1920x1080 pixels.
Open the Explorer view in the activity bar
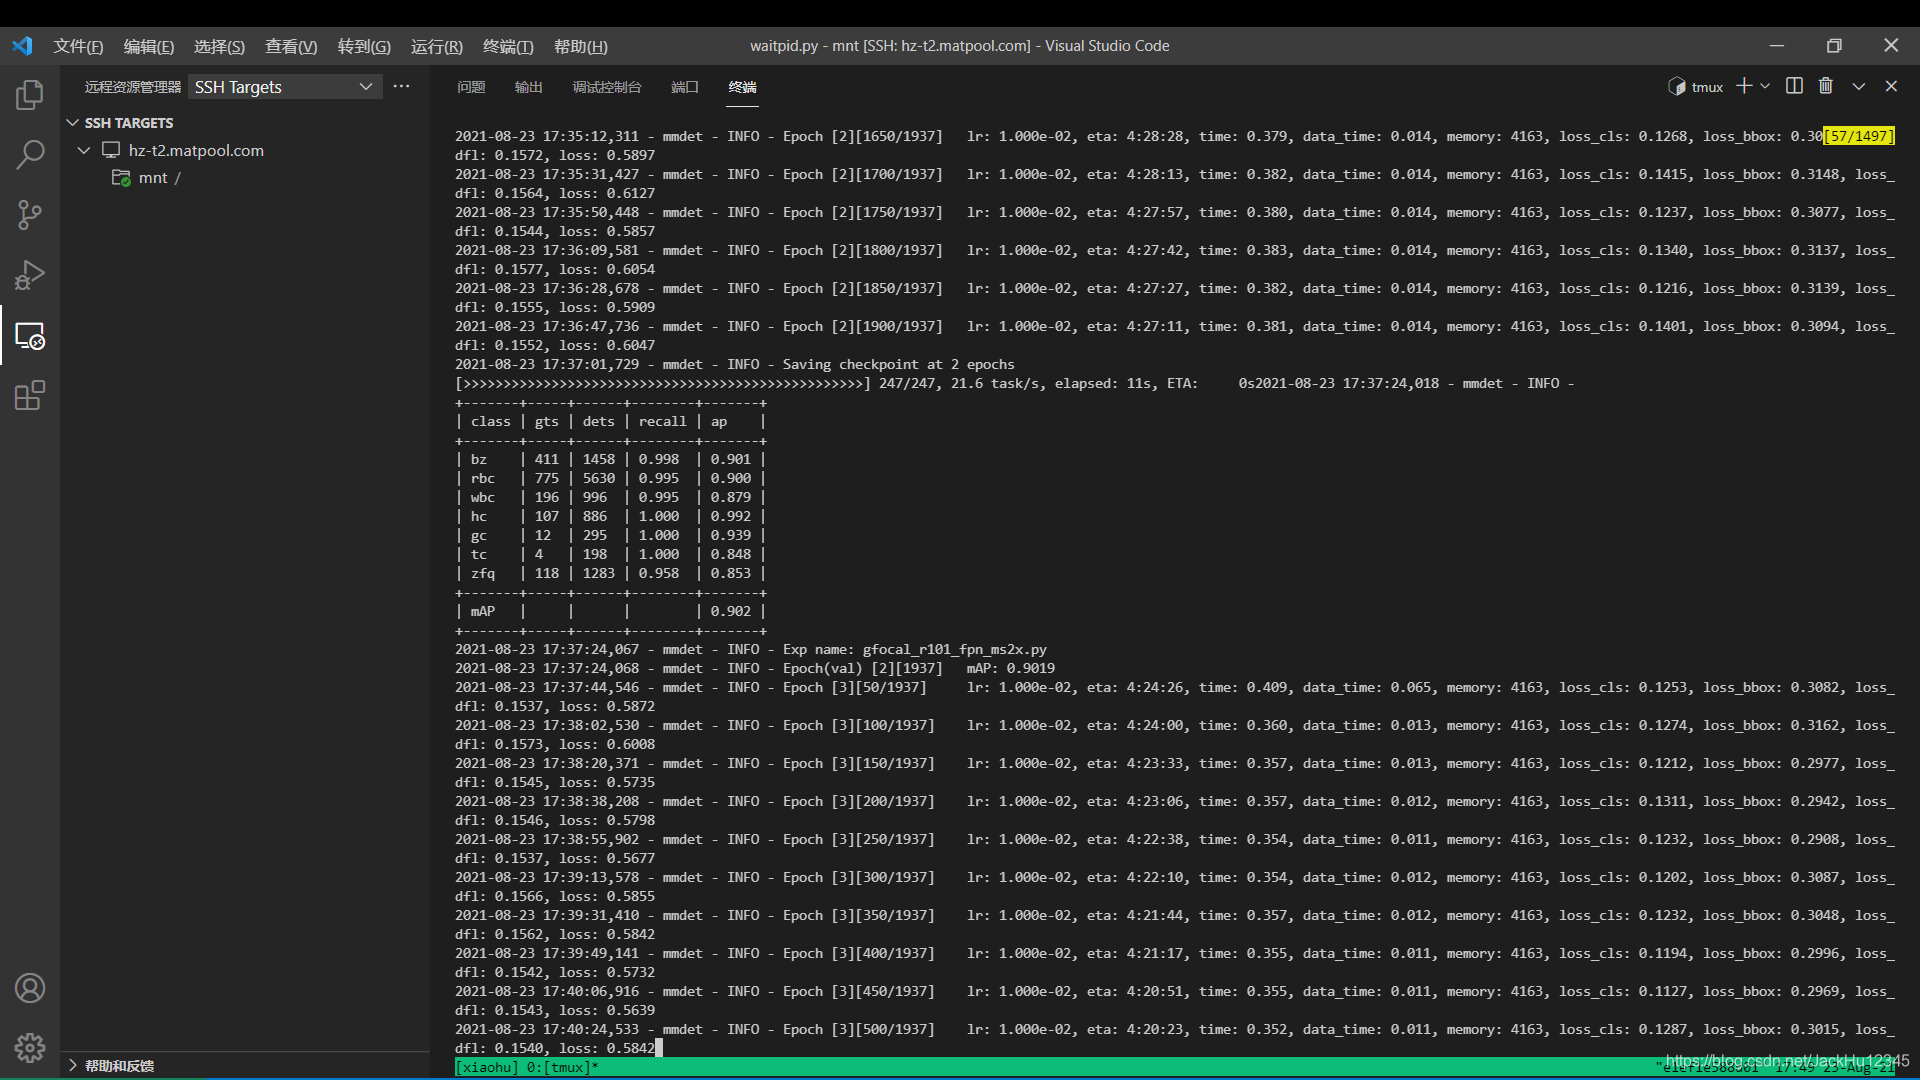29,95
